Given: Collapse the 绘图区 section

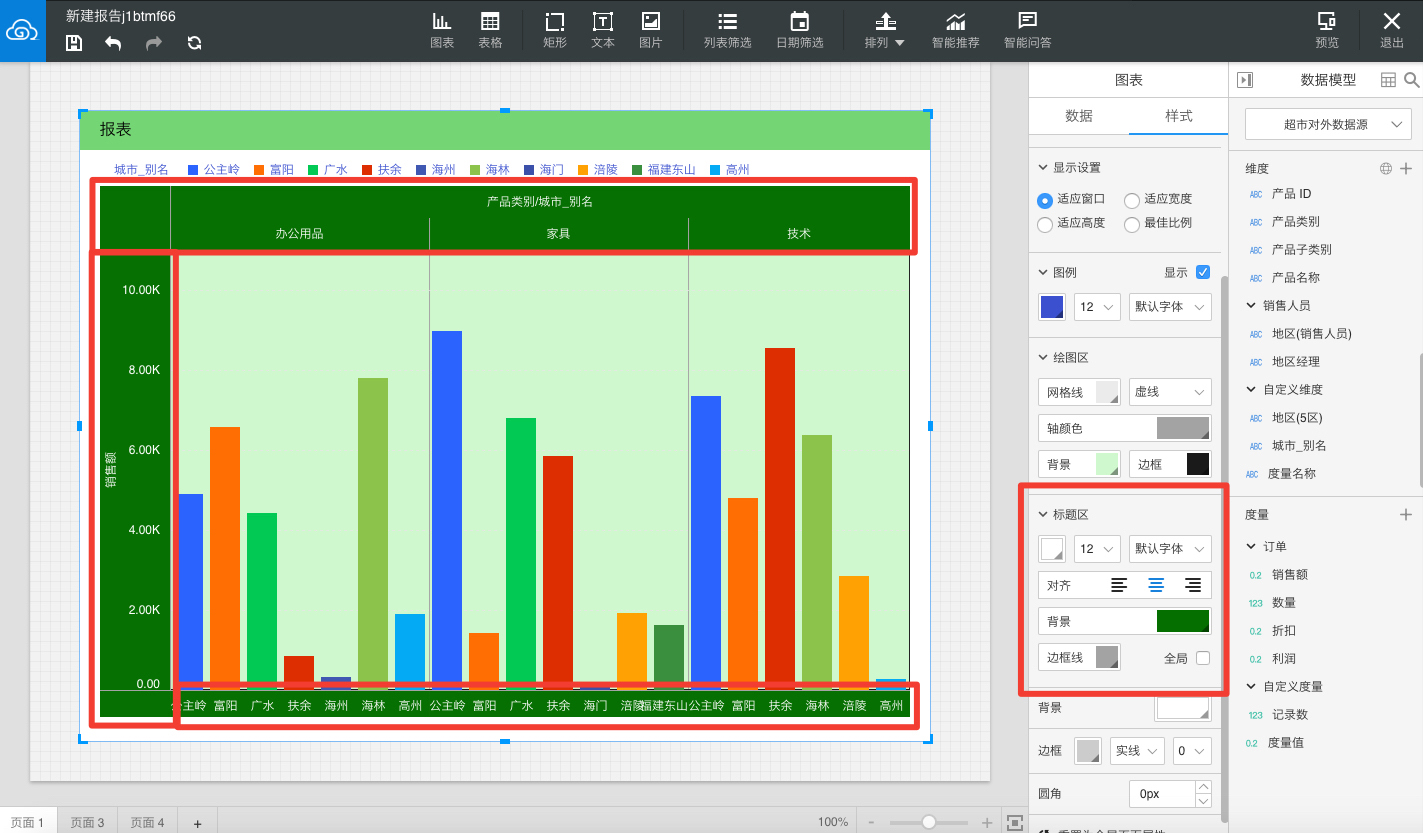Looking at the screenshot, I should click(1043, 357).
